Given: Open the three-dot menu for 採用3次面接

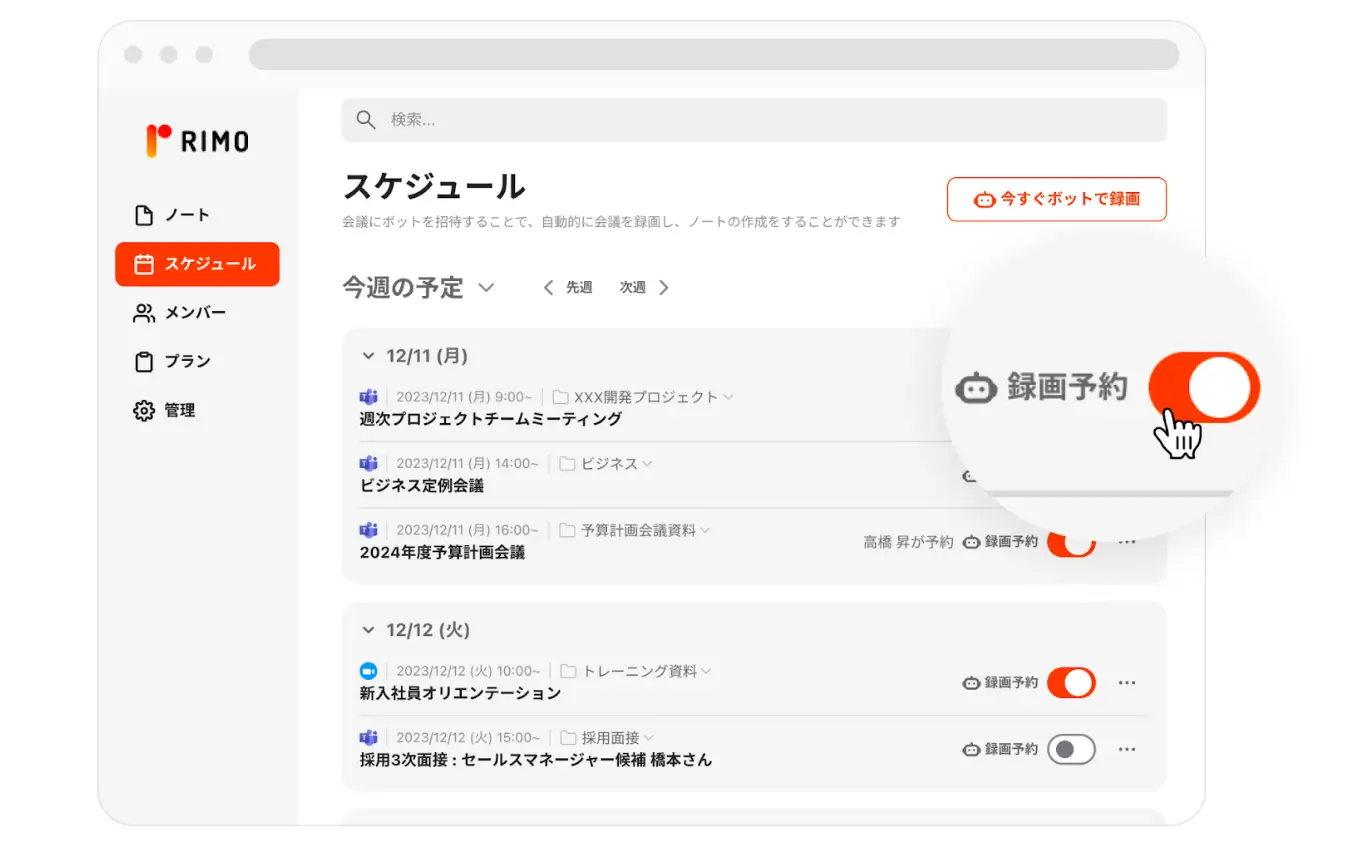Looking at the screenshot, I should click(1127, 749).
